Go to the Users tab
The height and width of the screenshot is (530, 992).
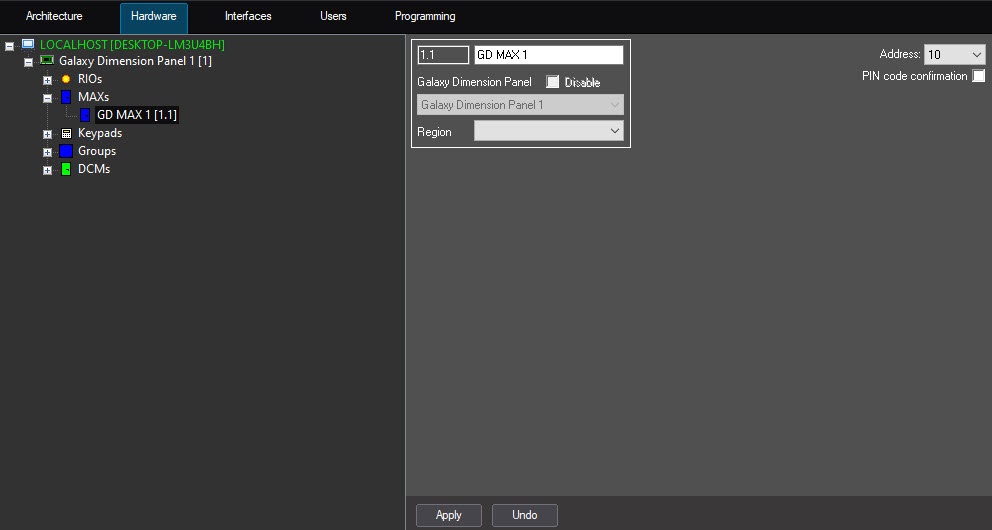[333, 16]
